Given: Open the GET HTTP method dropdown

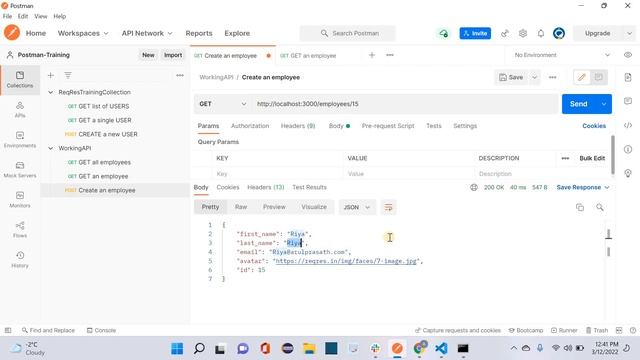Looking at the screenshot, I should (x=222, y=104).
